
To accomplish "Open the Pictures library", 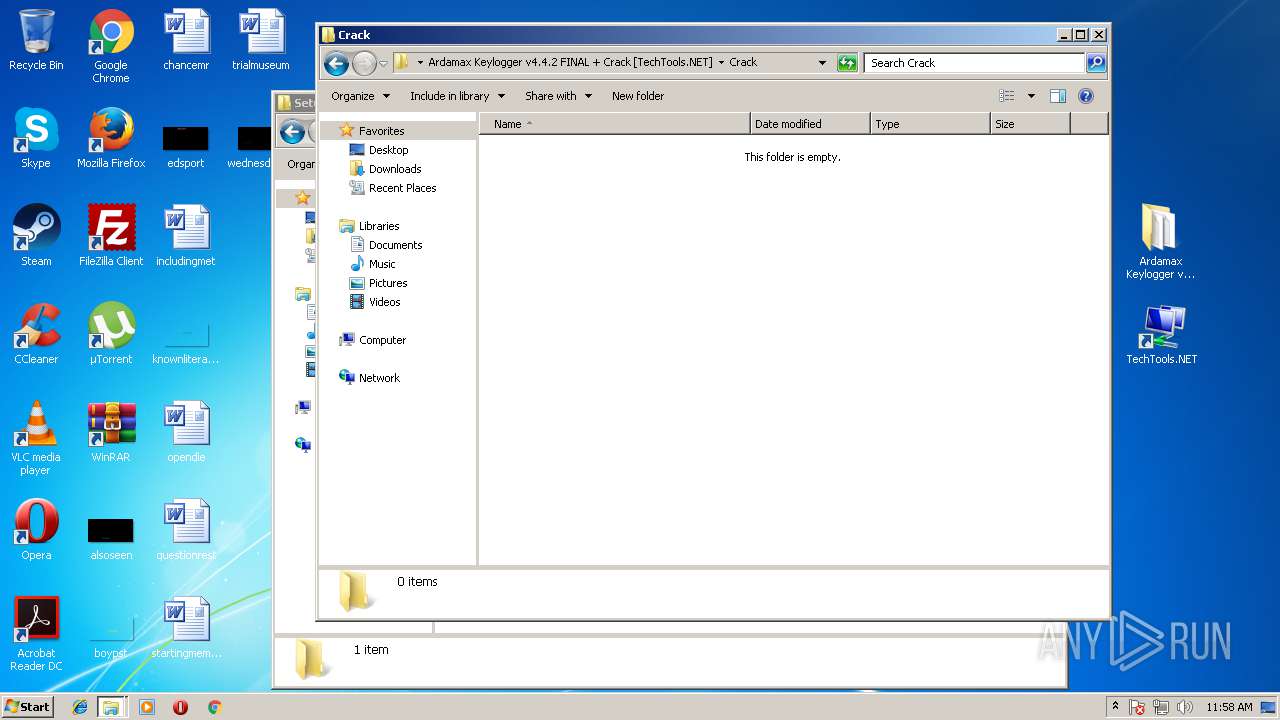I will 387,283.
